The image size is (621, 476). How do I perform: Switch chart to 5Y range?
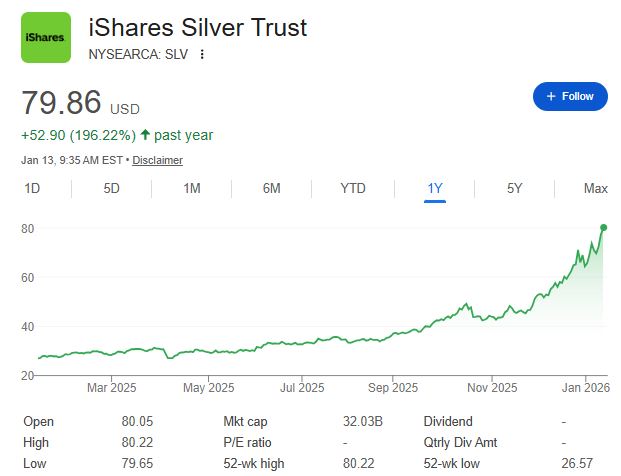click(x=514, y=188)
